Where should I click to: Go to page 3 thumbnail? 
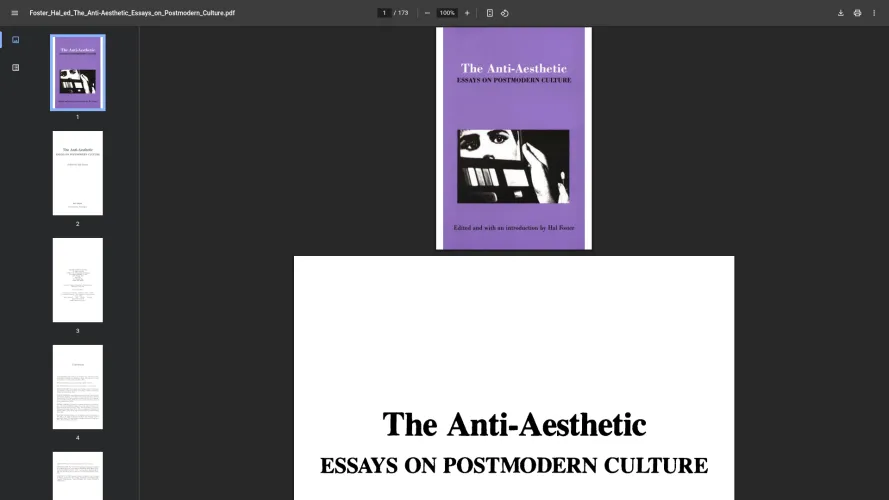click(78, 280)
